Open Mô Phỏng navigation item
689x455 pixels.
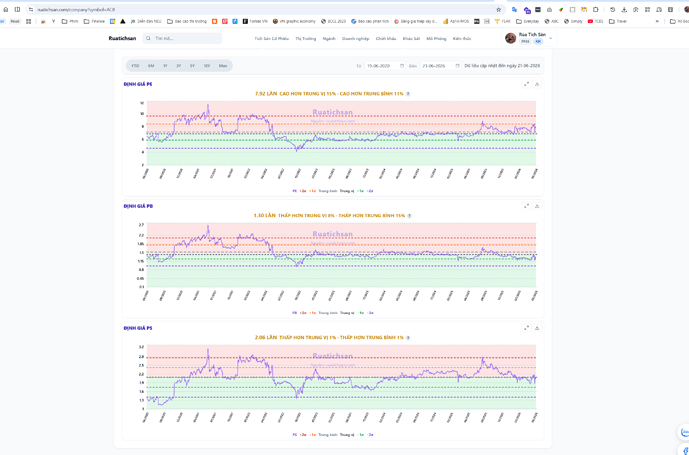436,39
